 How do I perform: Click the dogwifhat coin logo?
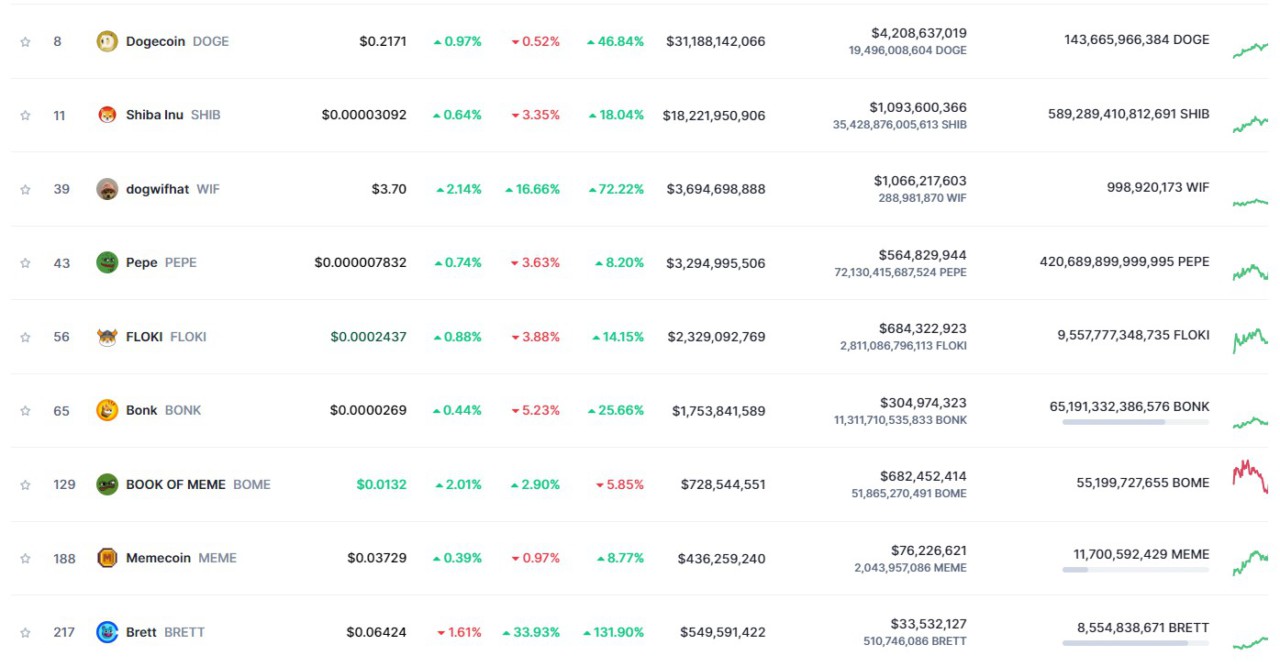(x=107, y=189)
